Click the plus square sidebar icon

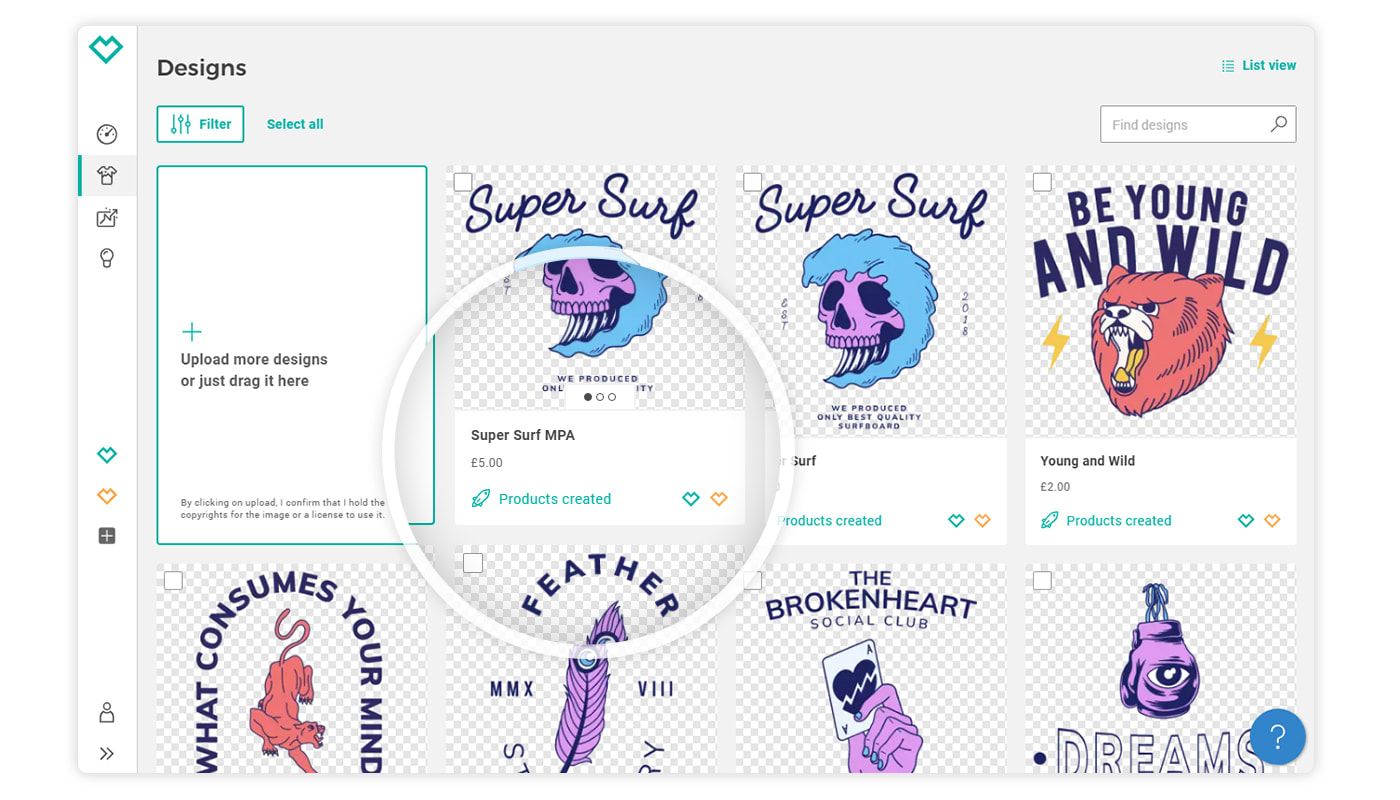point(107,536)
